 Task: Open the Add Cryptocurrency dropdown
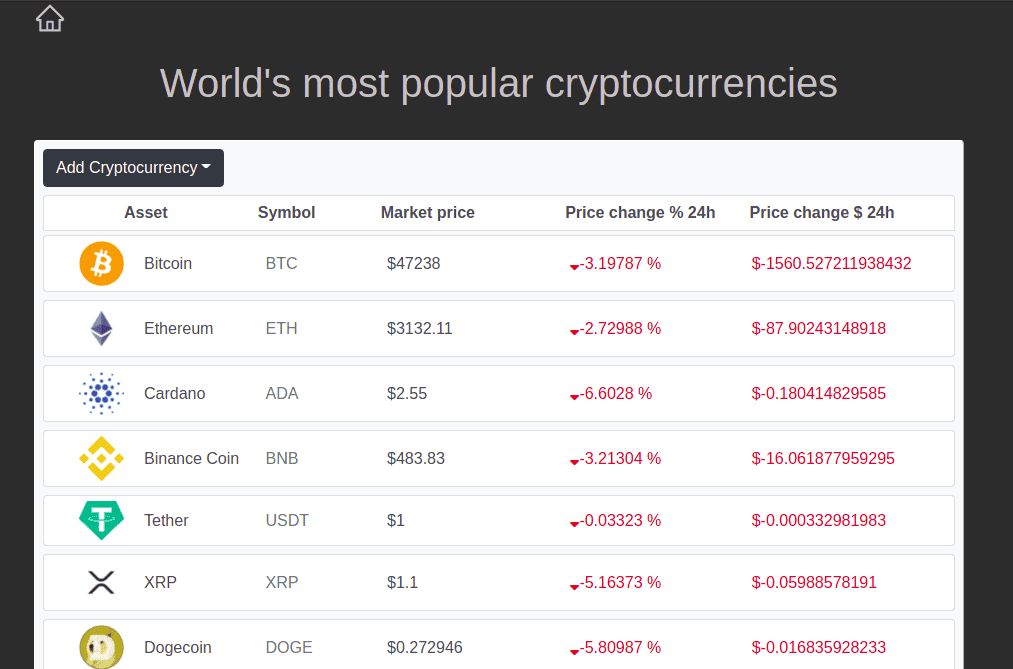point(133,168)
